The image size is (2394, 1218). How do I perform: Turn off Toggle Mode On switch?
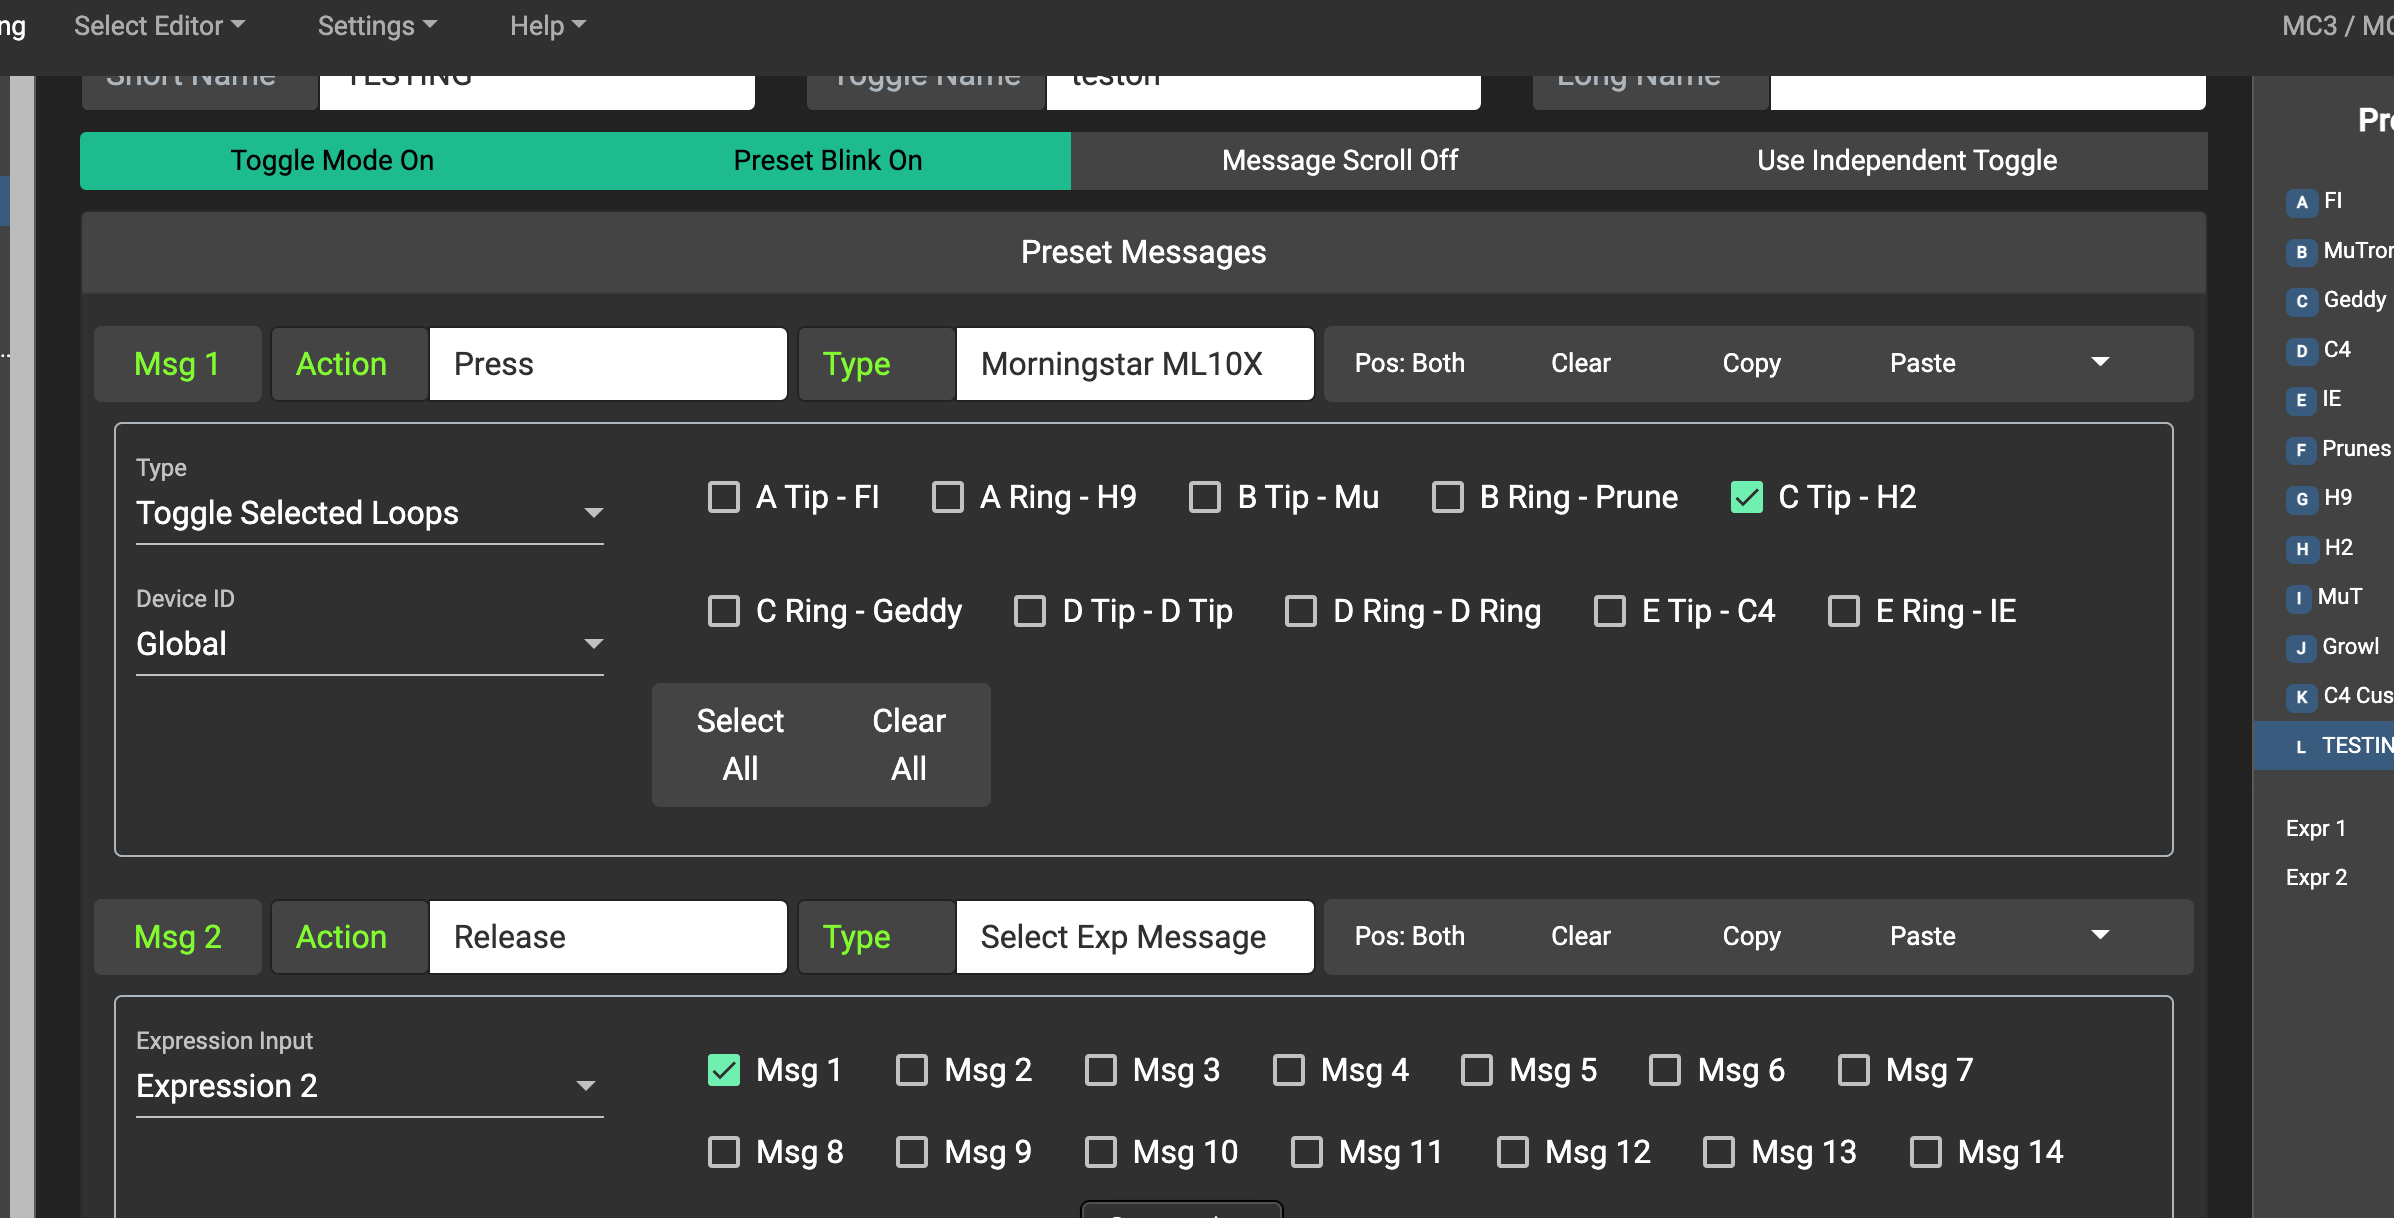(x=332, y=160)
